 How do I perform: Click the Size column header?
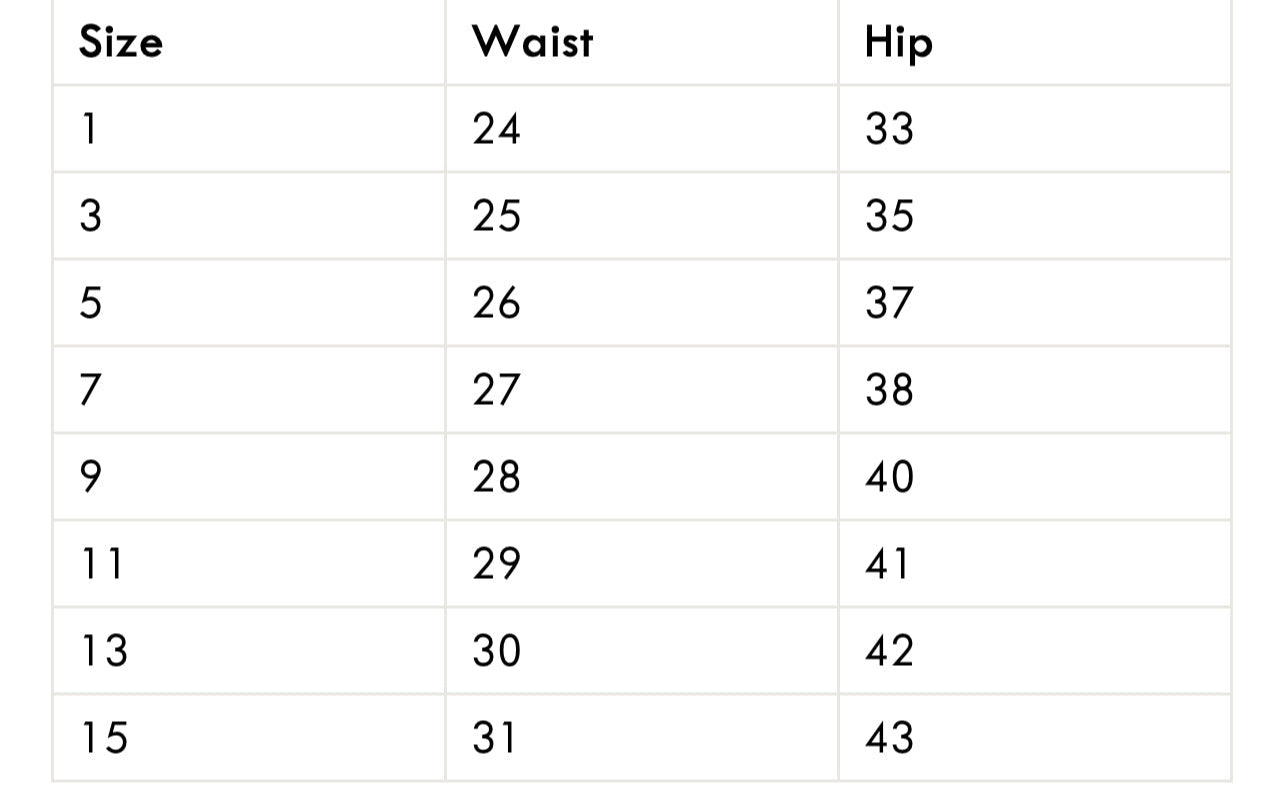(121, 42)
